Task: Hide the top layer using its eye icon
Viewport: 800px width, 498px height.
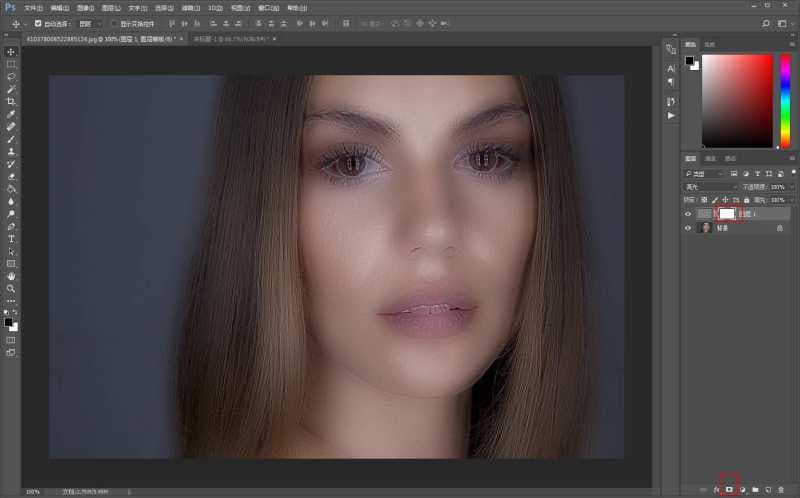Action: (x=687, y=213)
